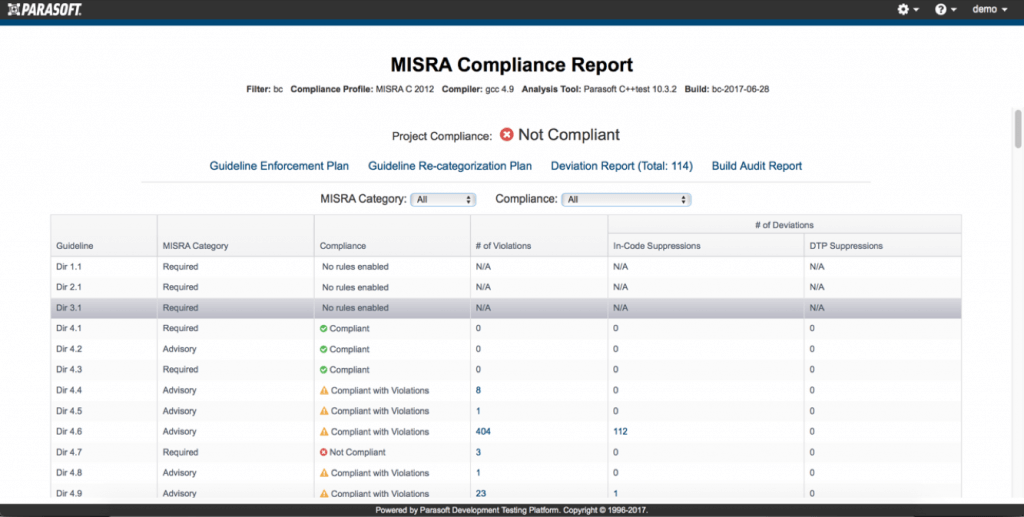Click green Compliant check icon for Dir 4.1

click(324, 329)
